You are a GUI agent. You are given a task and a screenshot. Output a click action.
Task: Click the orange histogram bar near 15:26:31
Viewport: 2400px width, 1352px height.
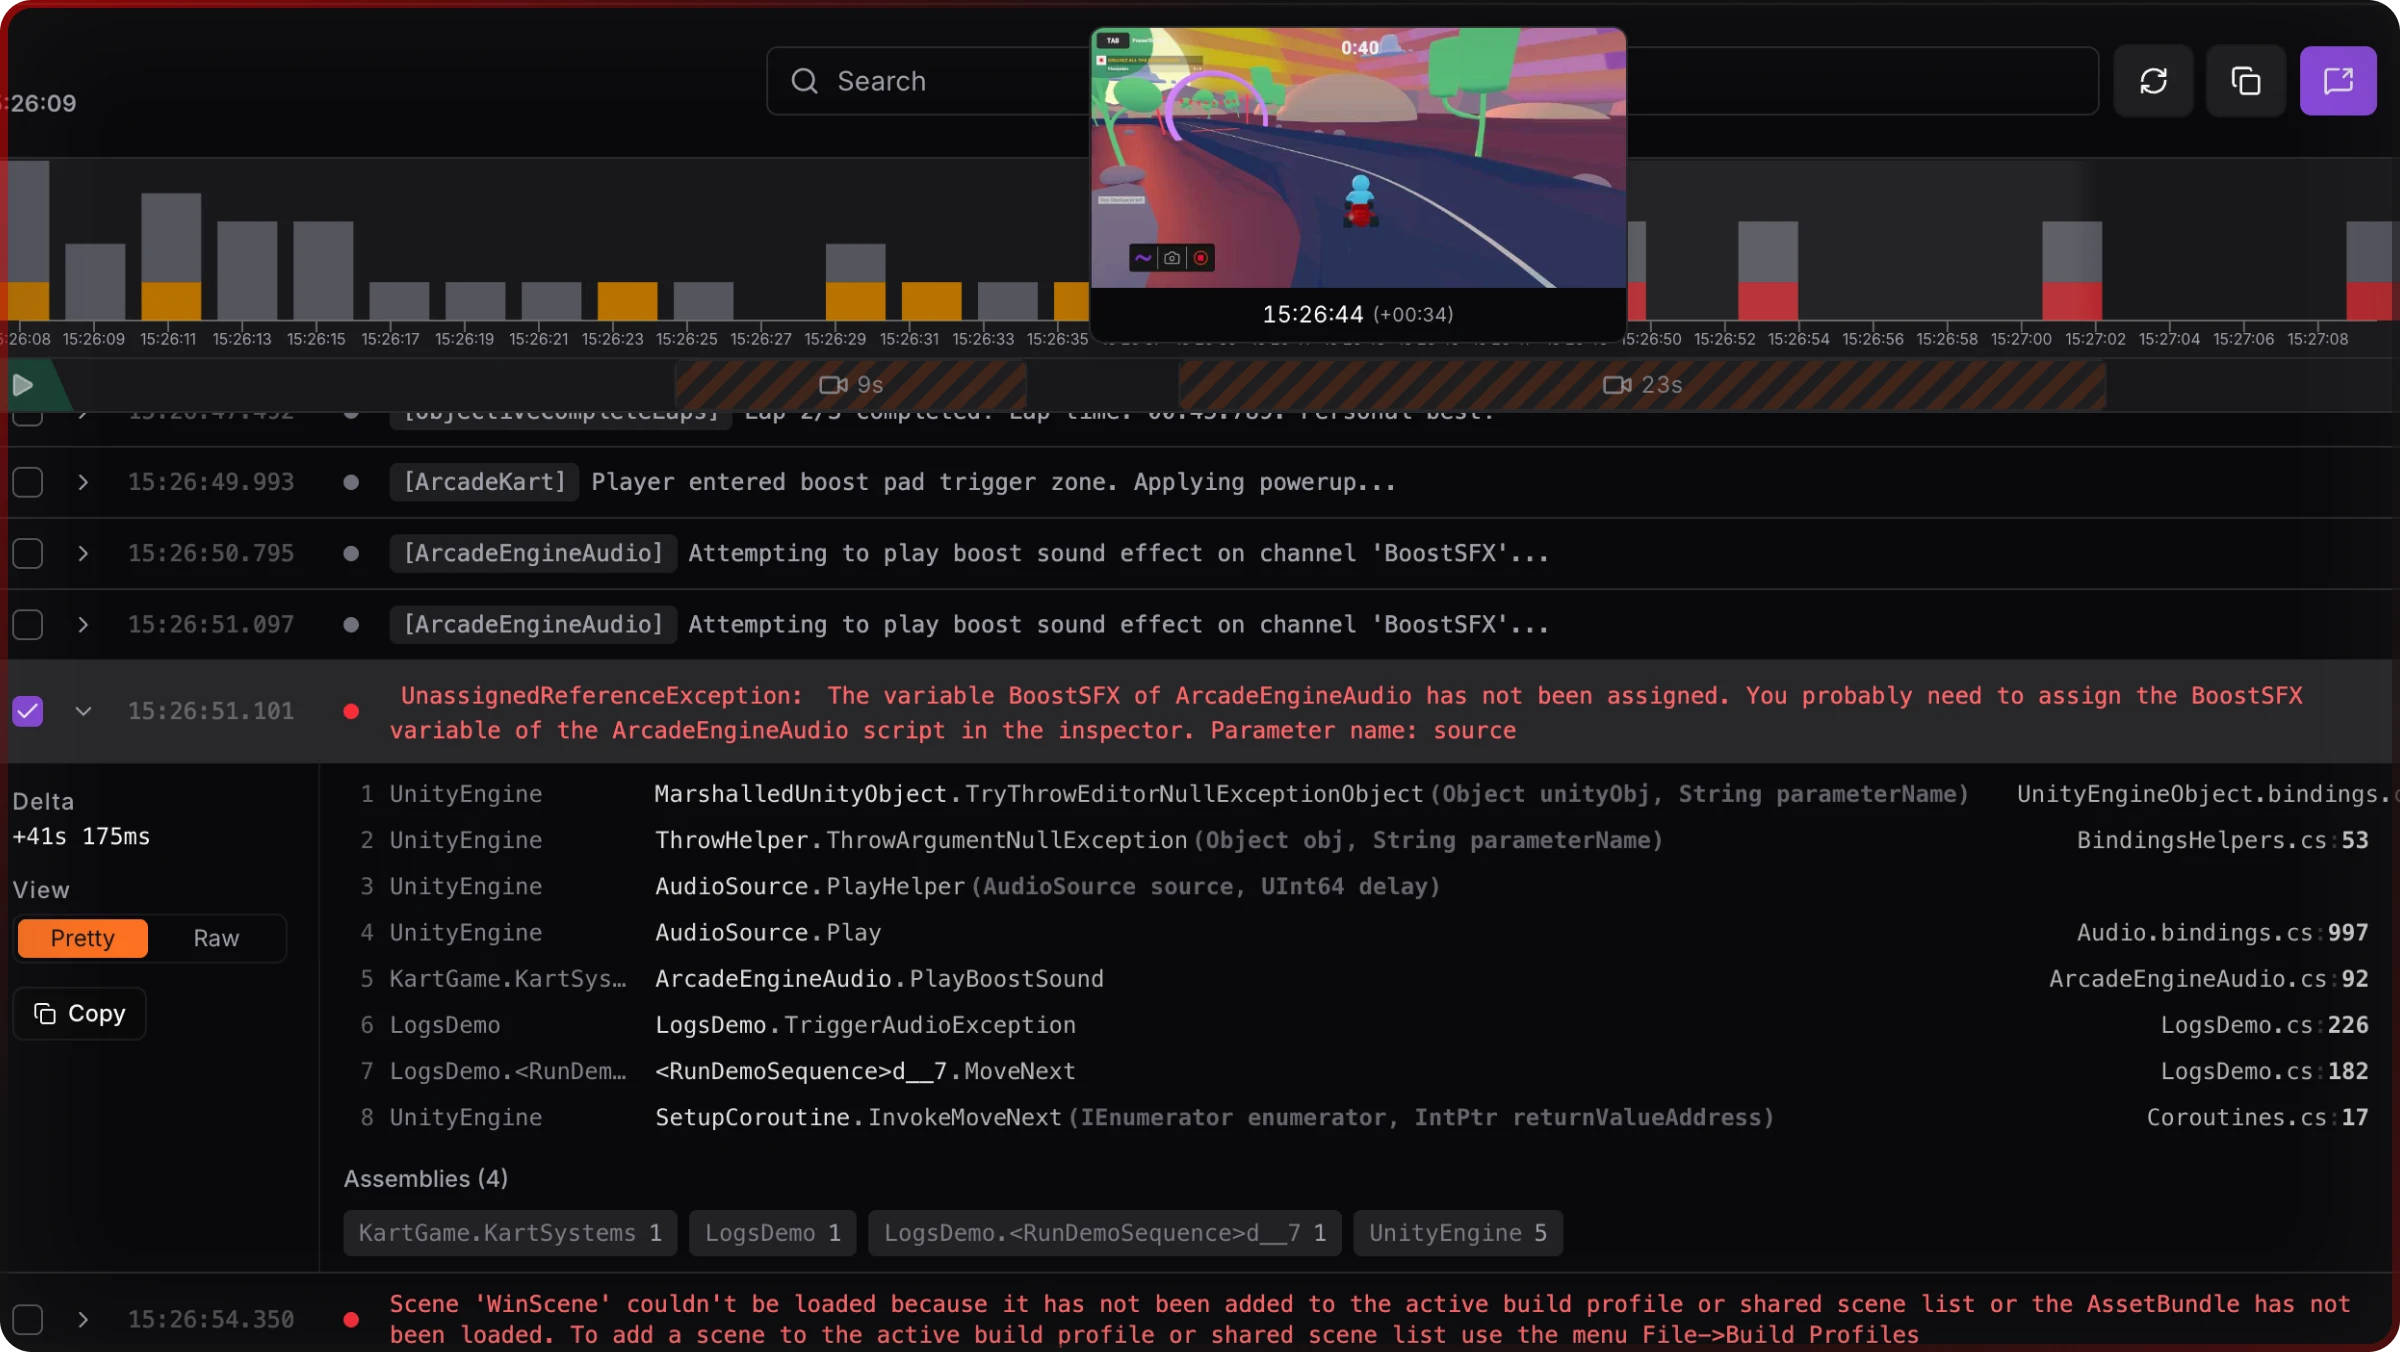931,301
